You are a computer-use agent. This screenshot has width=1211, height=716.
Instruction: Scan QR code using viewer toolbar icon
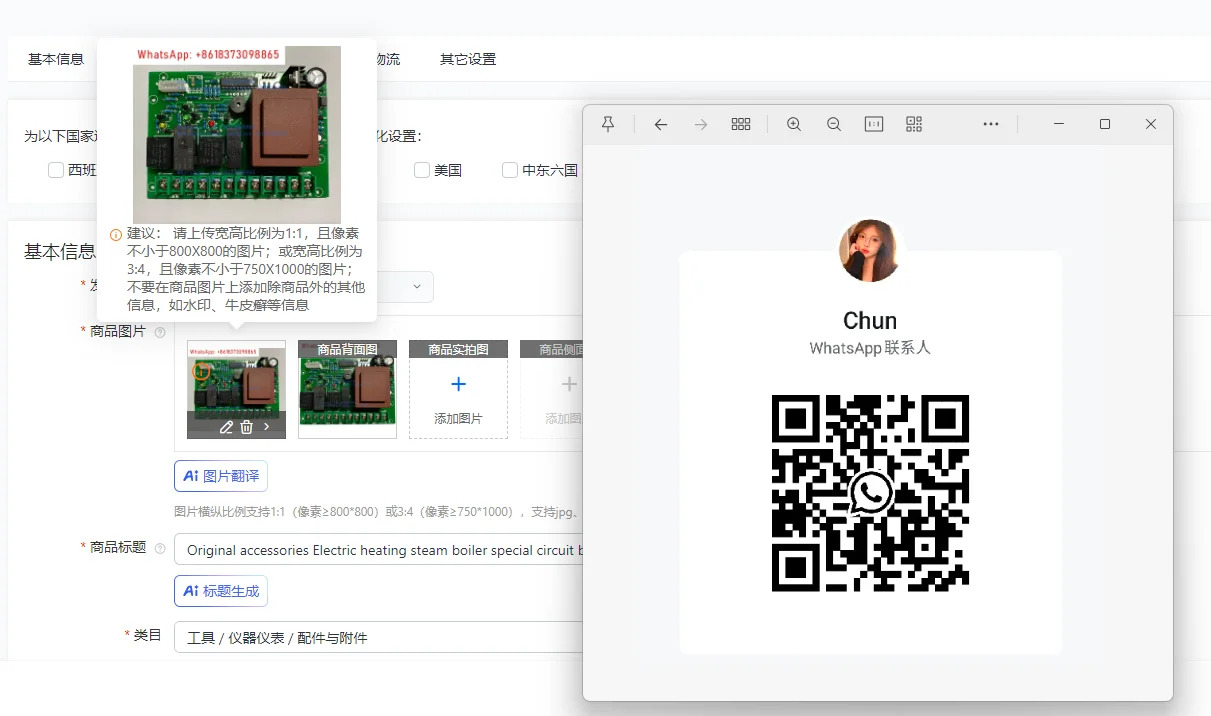914,124
